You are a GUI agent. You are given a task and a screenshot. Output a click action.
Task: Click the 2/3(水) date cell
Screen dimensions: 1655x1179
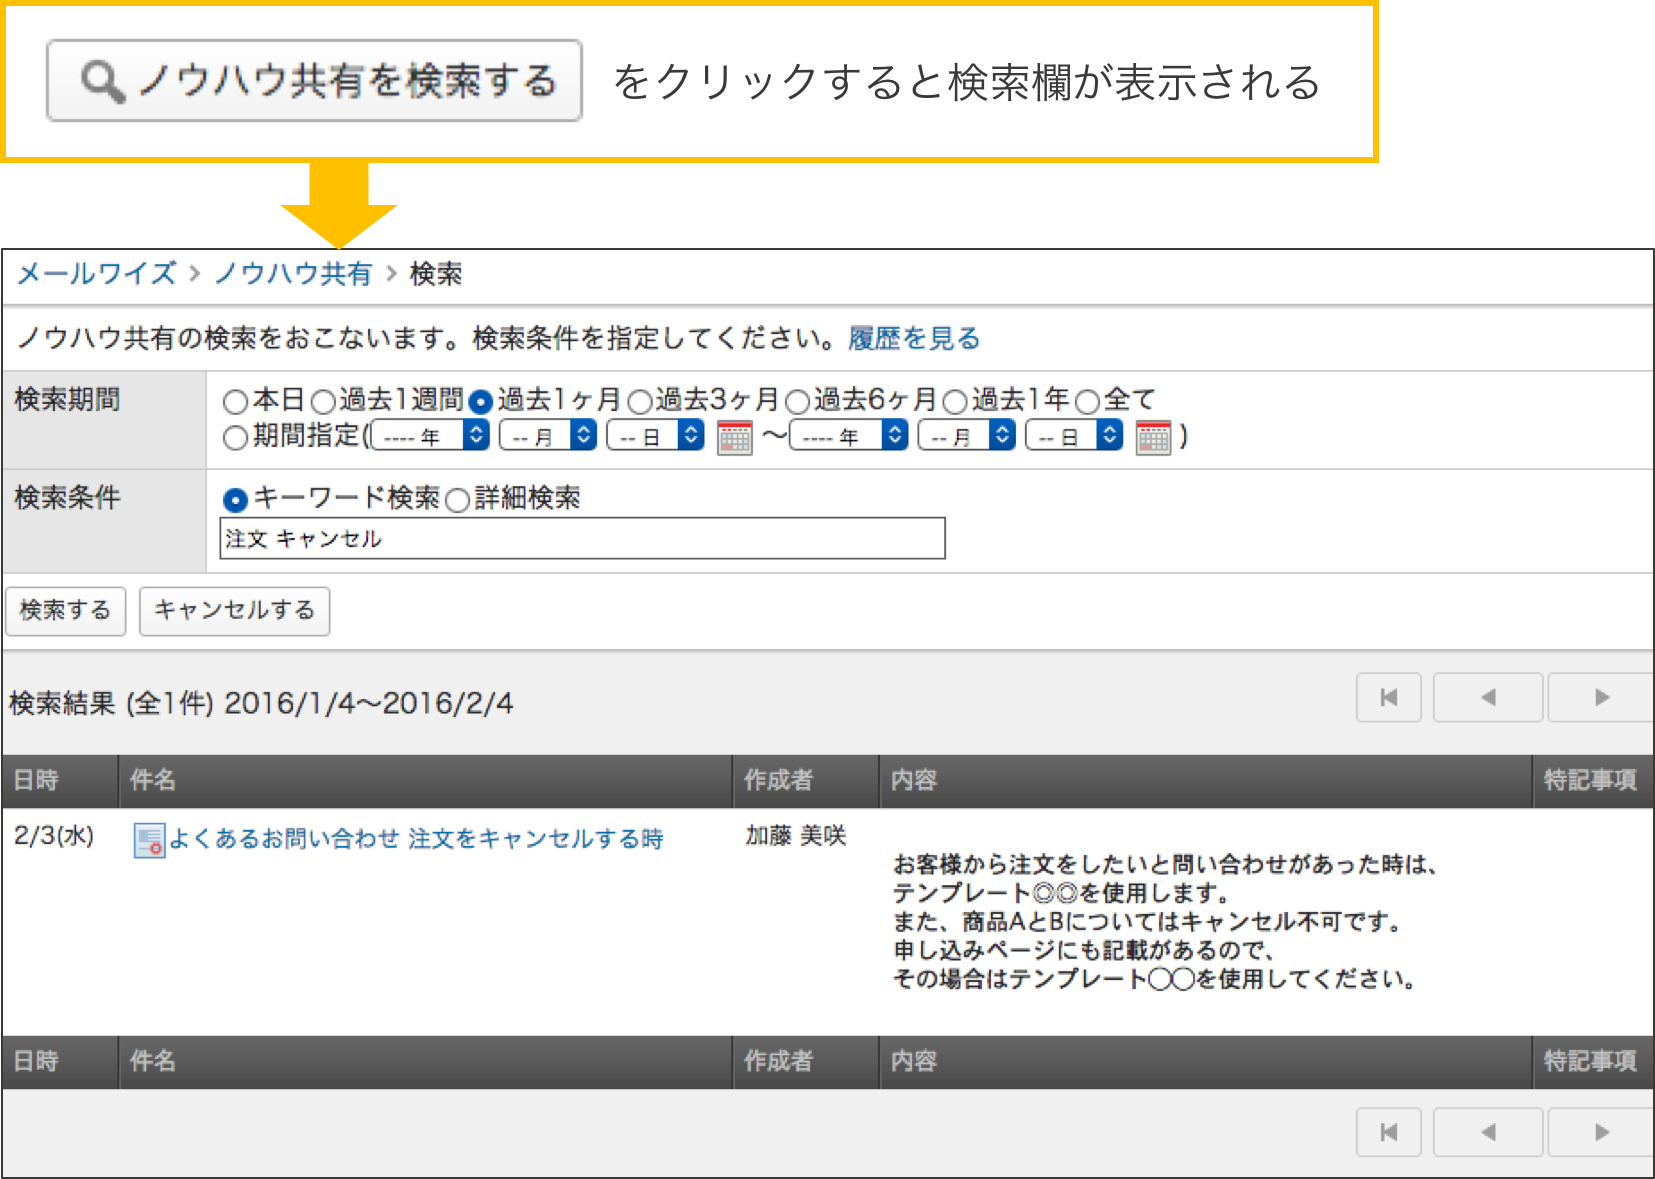54,836
